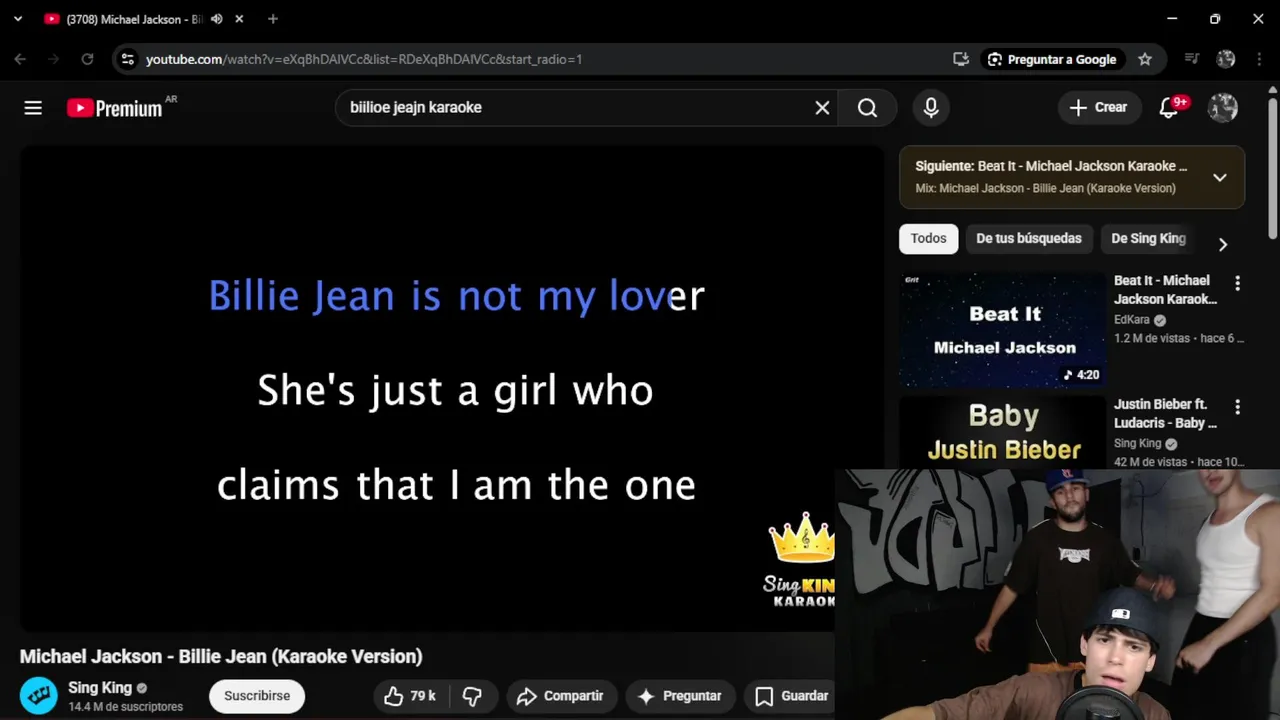Screen dimensions: 1280x720
Task: Open a new browser tab
Action: coord(273,19)
